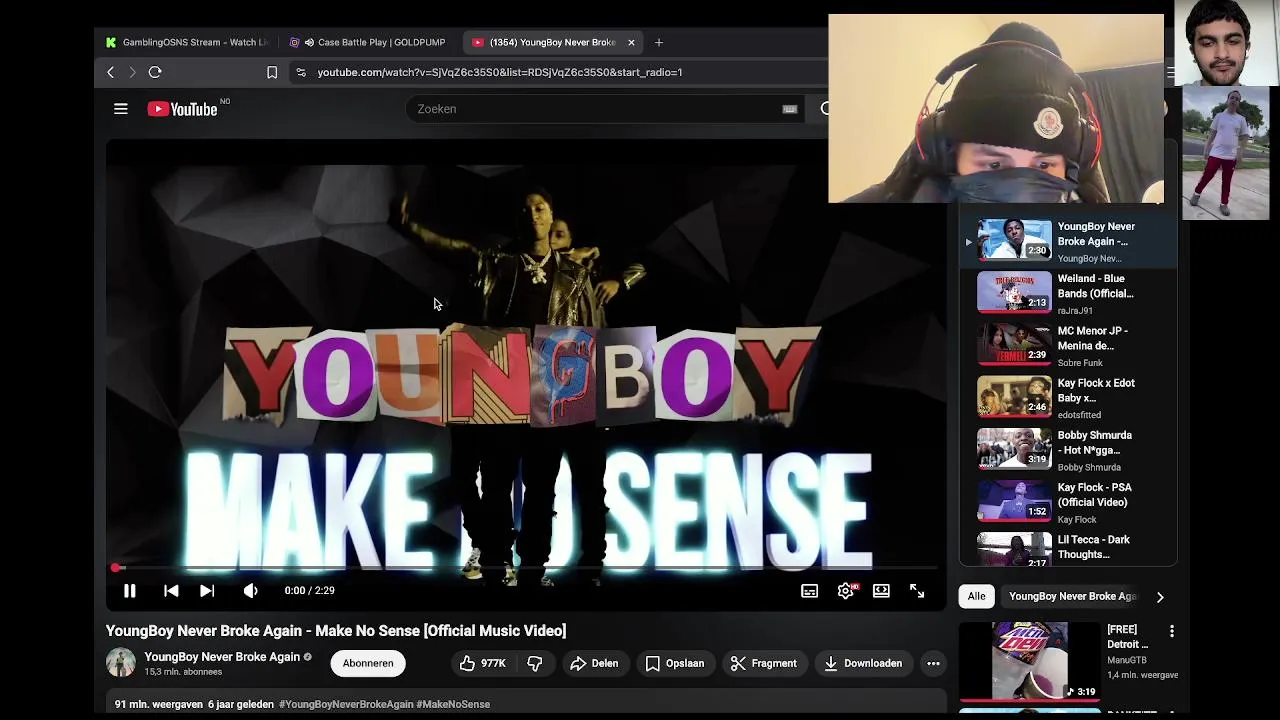This screenshot has height=720, width=1280.
Task: Go forward in browser history
Action: [132, 72]
